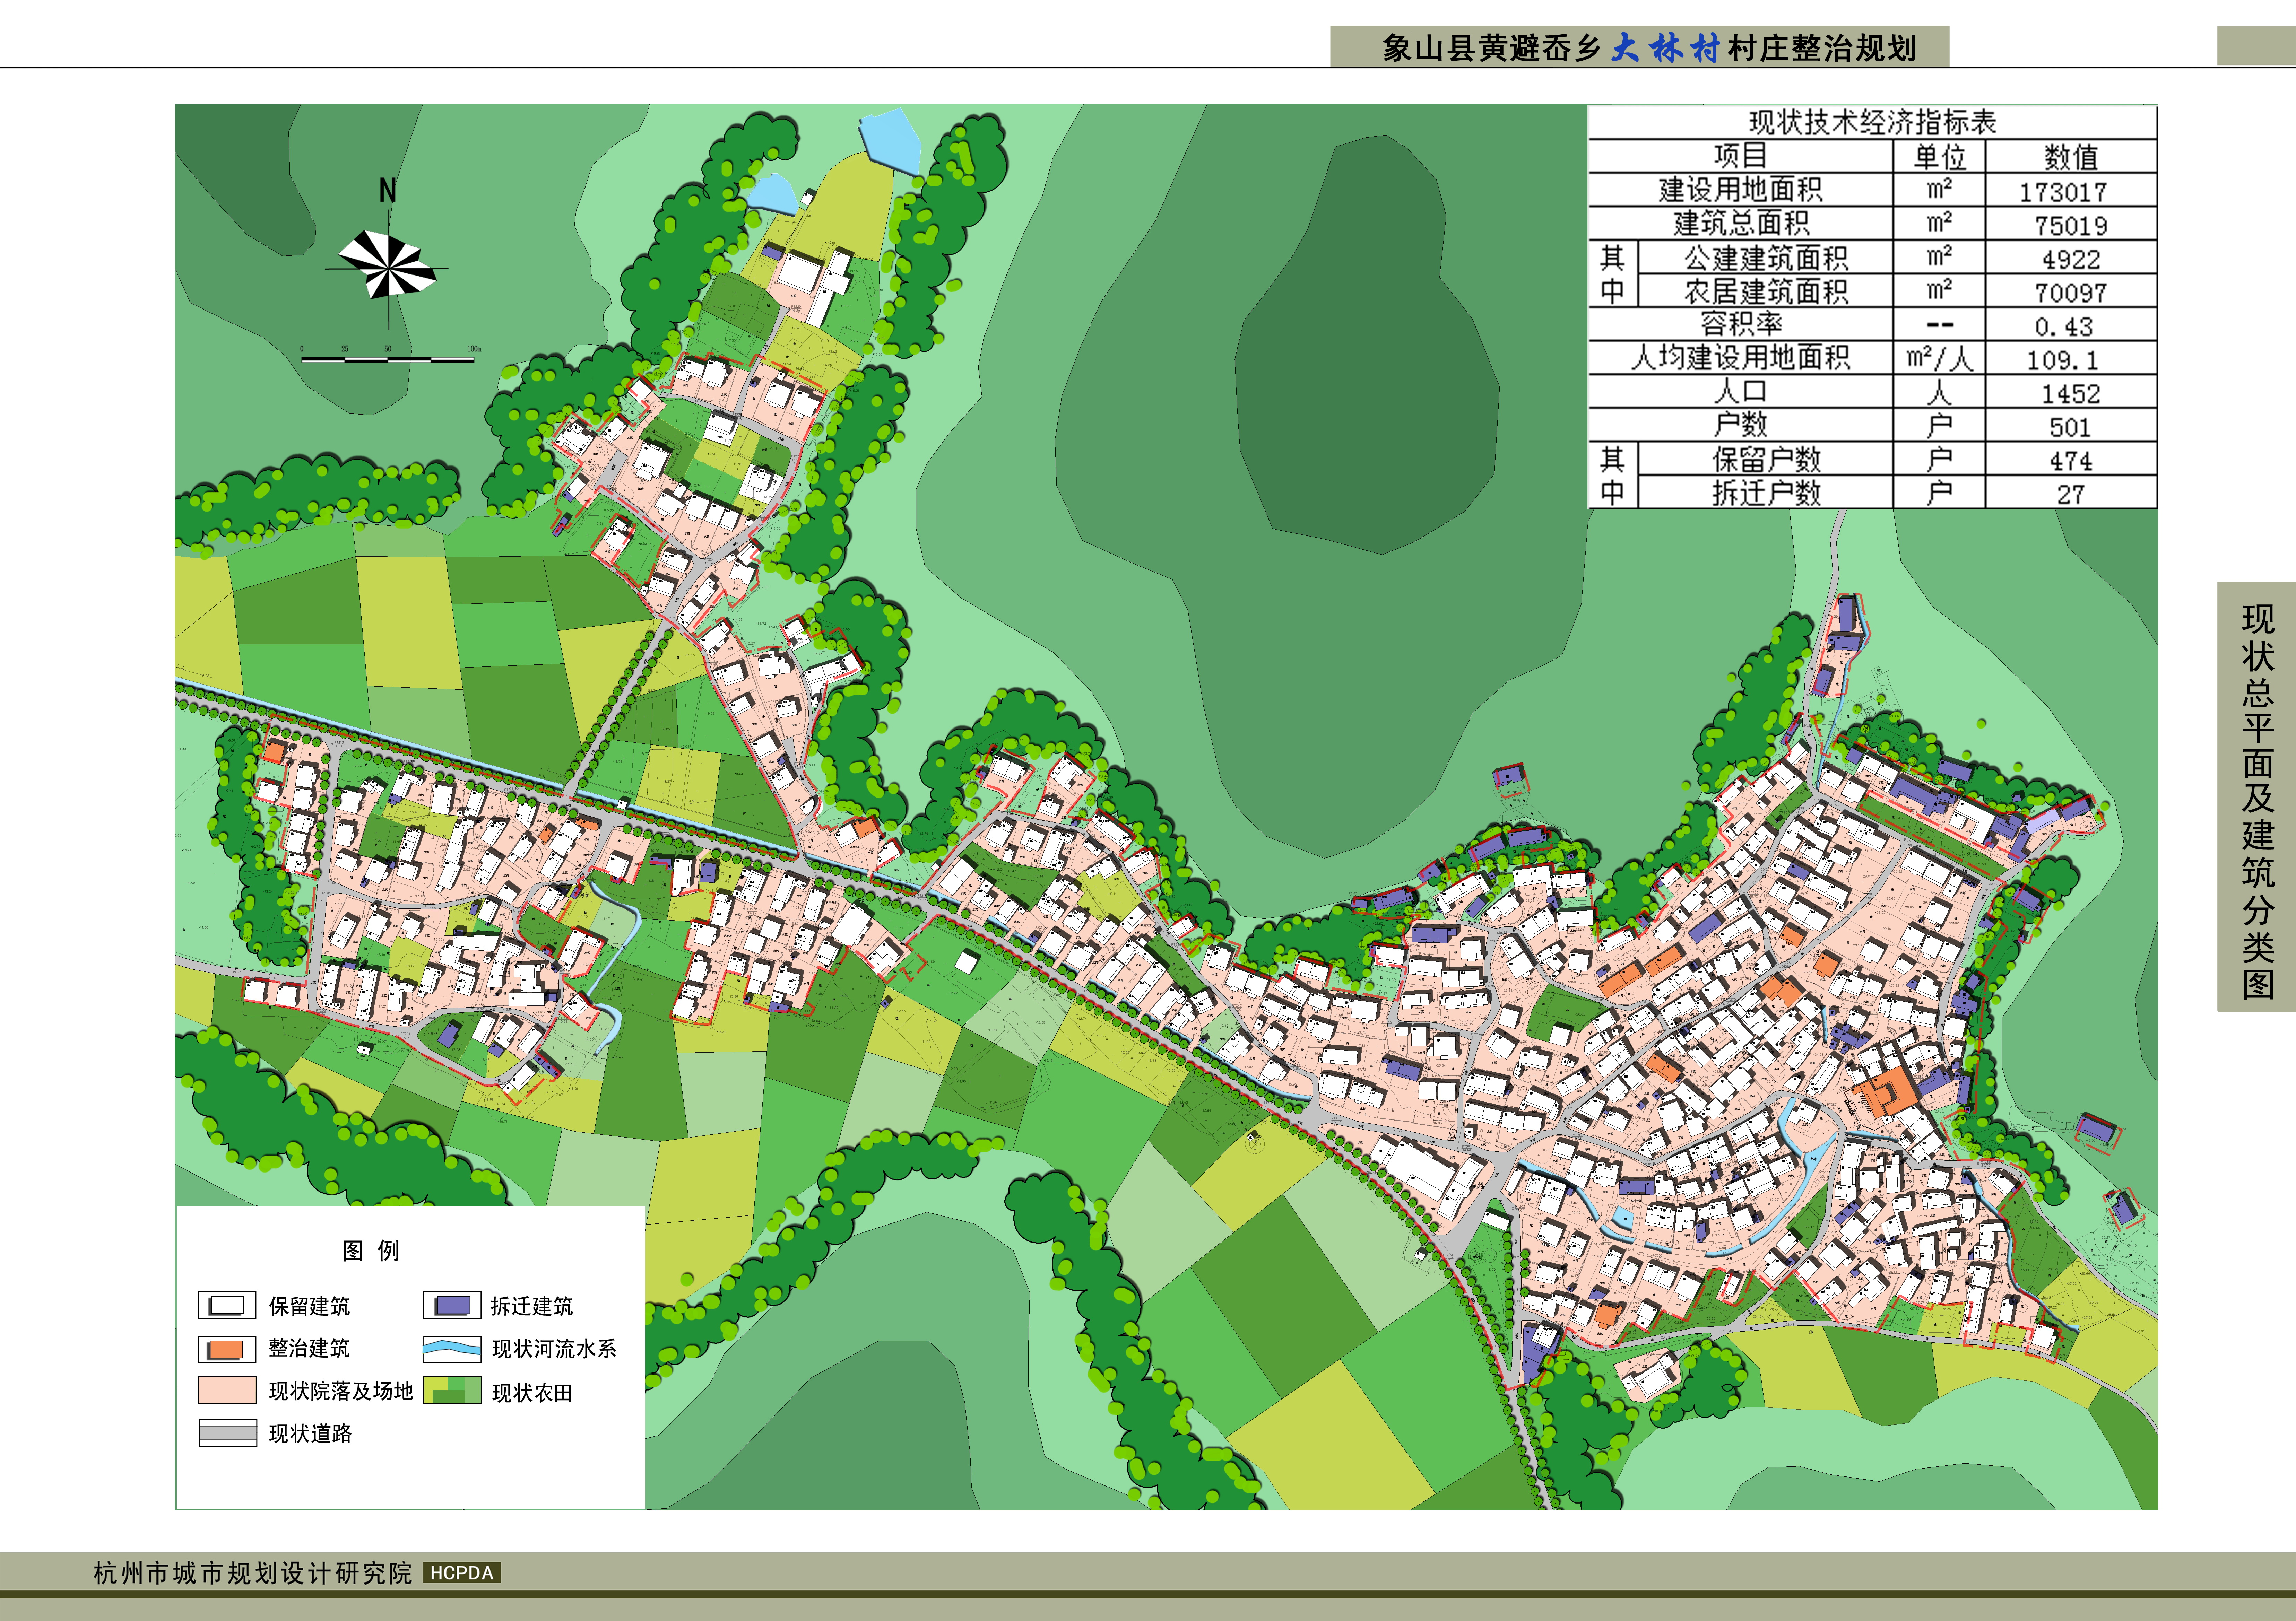The width and height of the screenshot is (2296, 1621).
Task: Click the 现状农田 green legend swatch
Action: coord(452,1391)
